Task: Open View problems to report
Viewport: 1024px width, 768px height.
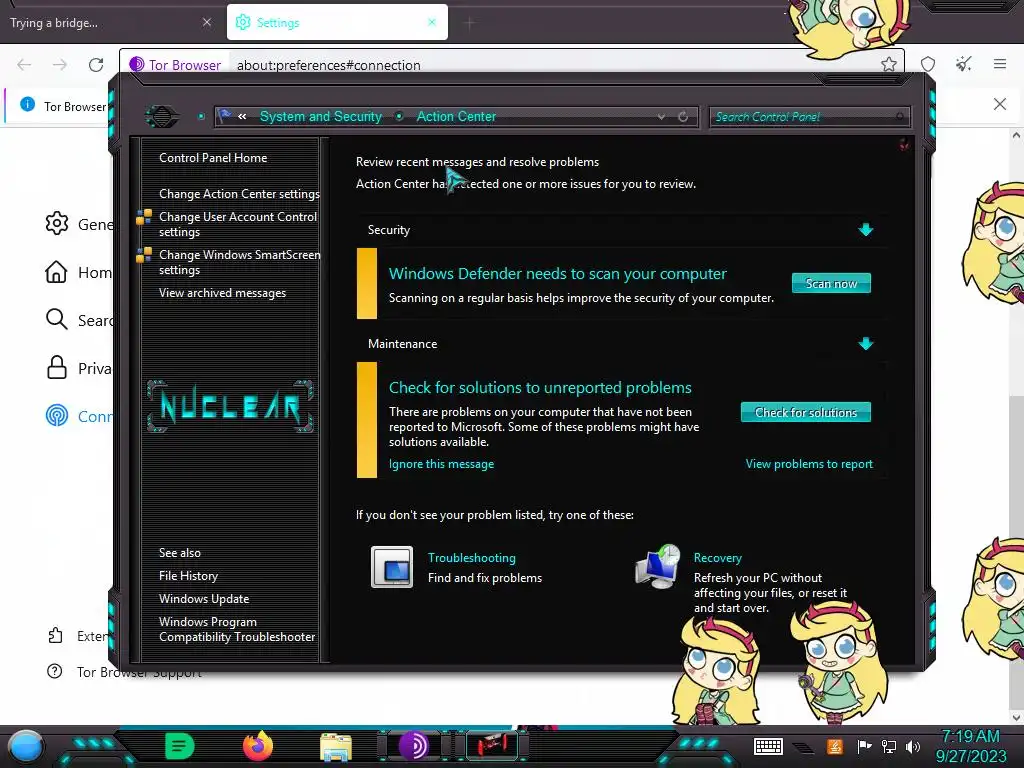Action: click(809, 464)
